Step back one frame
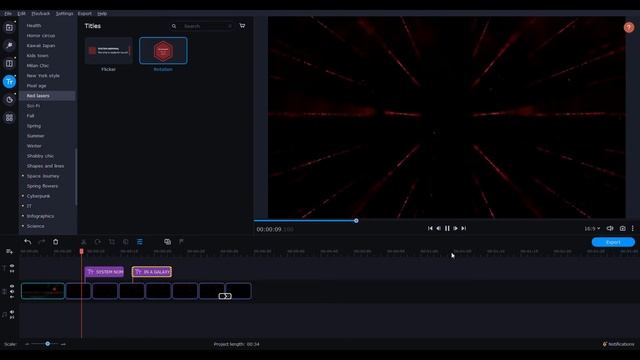640x360 pixels. 438,229
